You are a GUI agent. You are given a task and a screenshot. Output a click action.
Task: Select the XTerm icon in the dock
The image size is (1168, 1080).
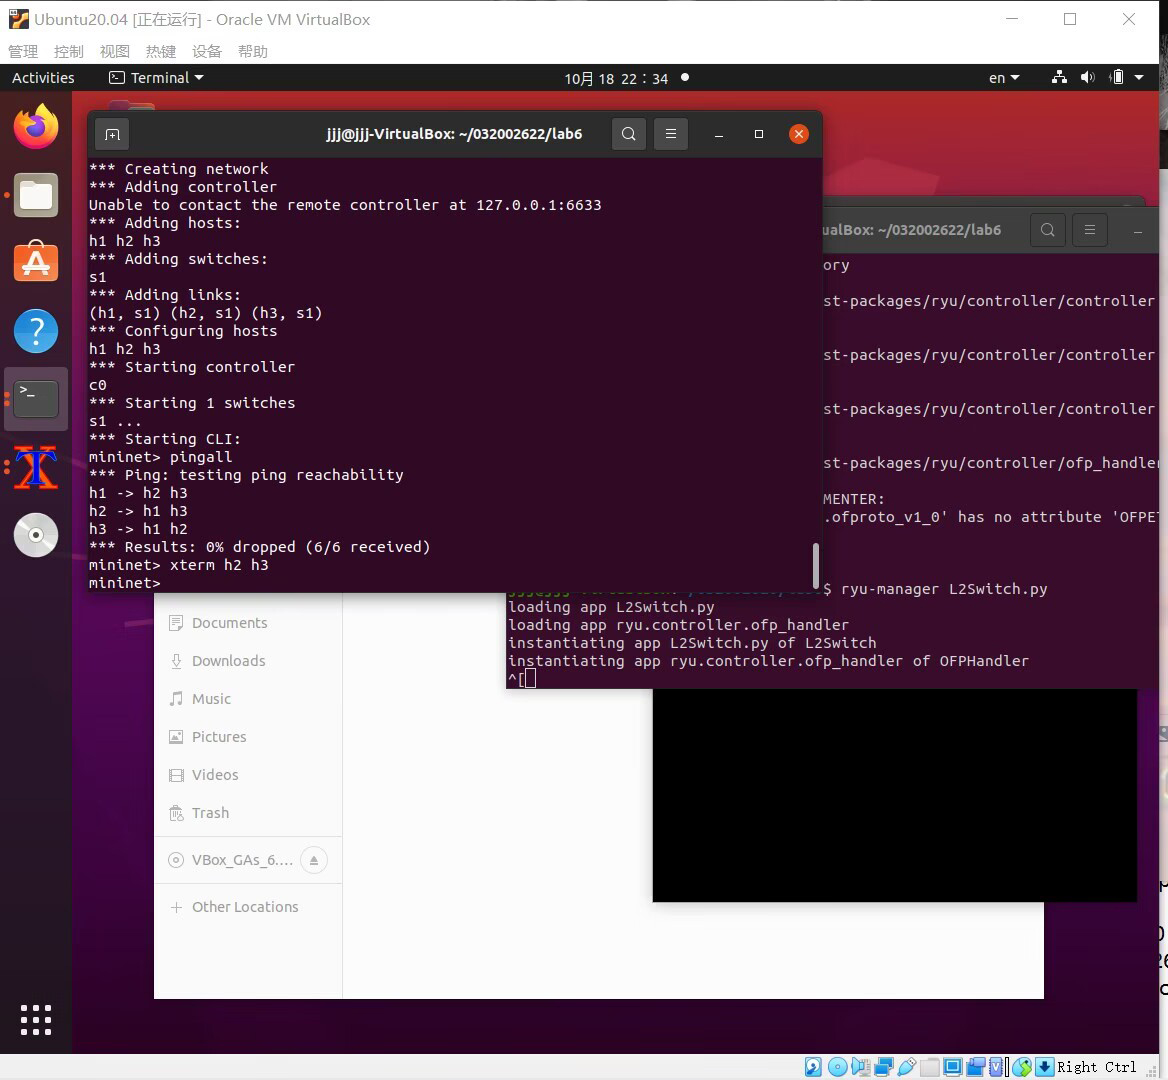coord(36,467)
